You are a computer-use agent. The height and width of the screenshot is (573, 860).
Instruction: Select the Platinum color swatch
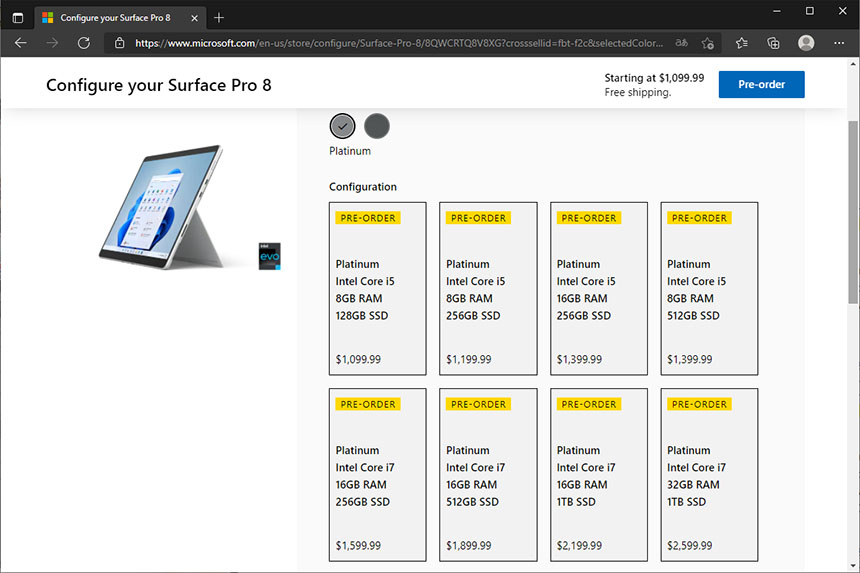(x=342, y=126)
